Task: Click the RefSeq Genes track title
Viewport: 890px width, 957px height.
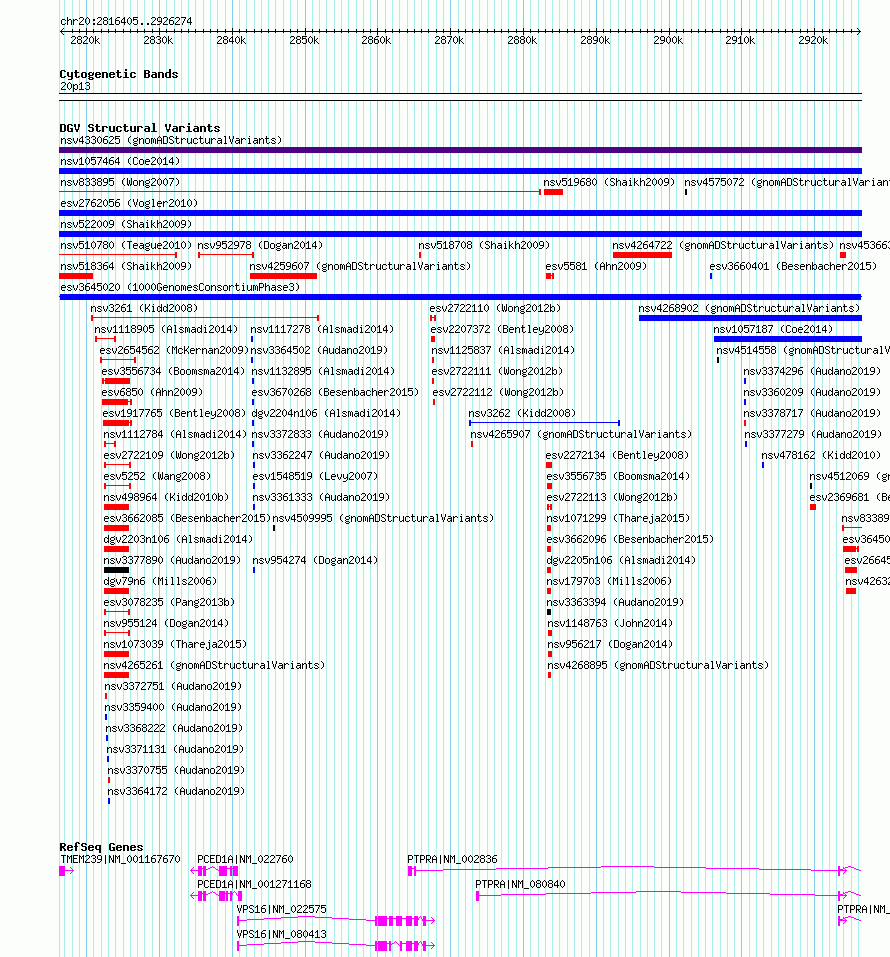Action: point(101,847)
